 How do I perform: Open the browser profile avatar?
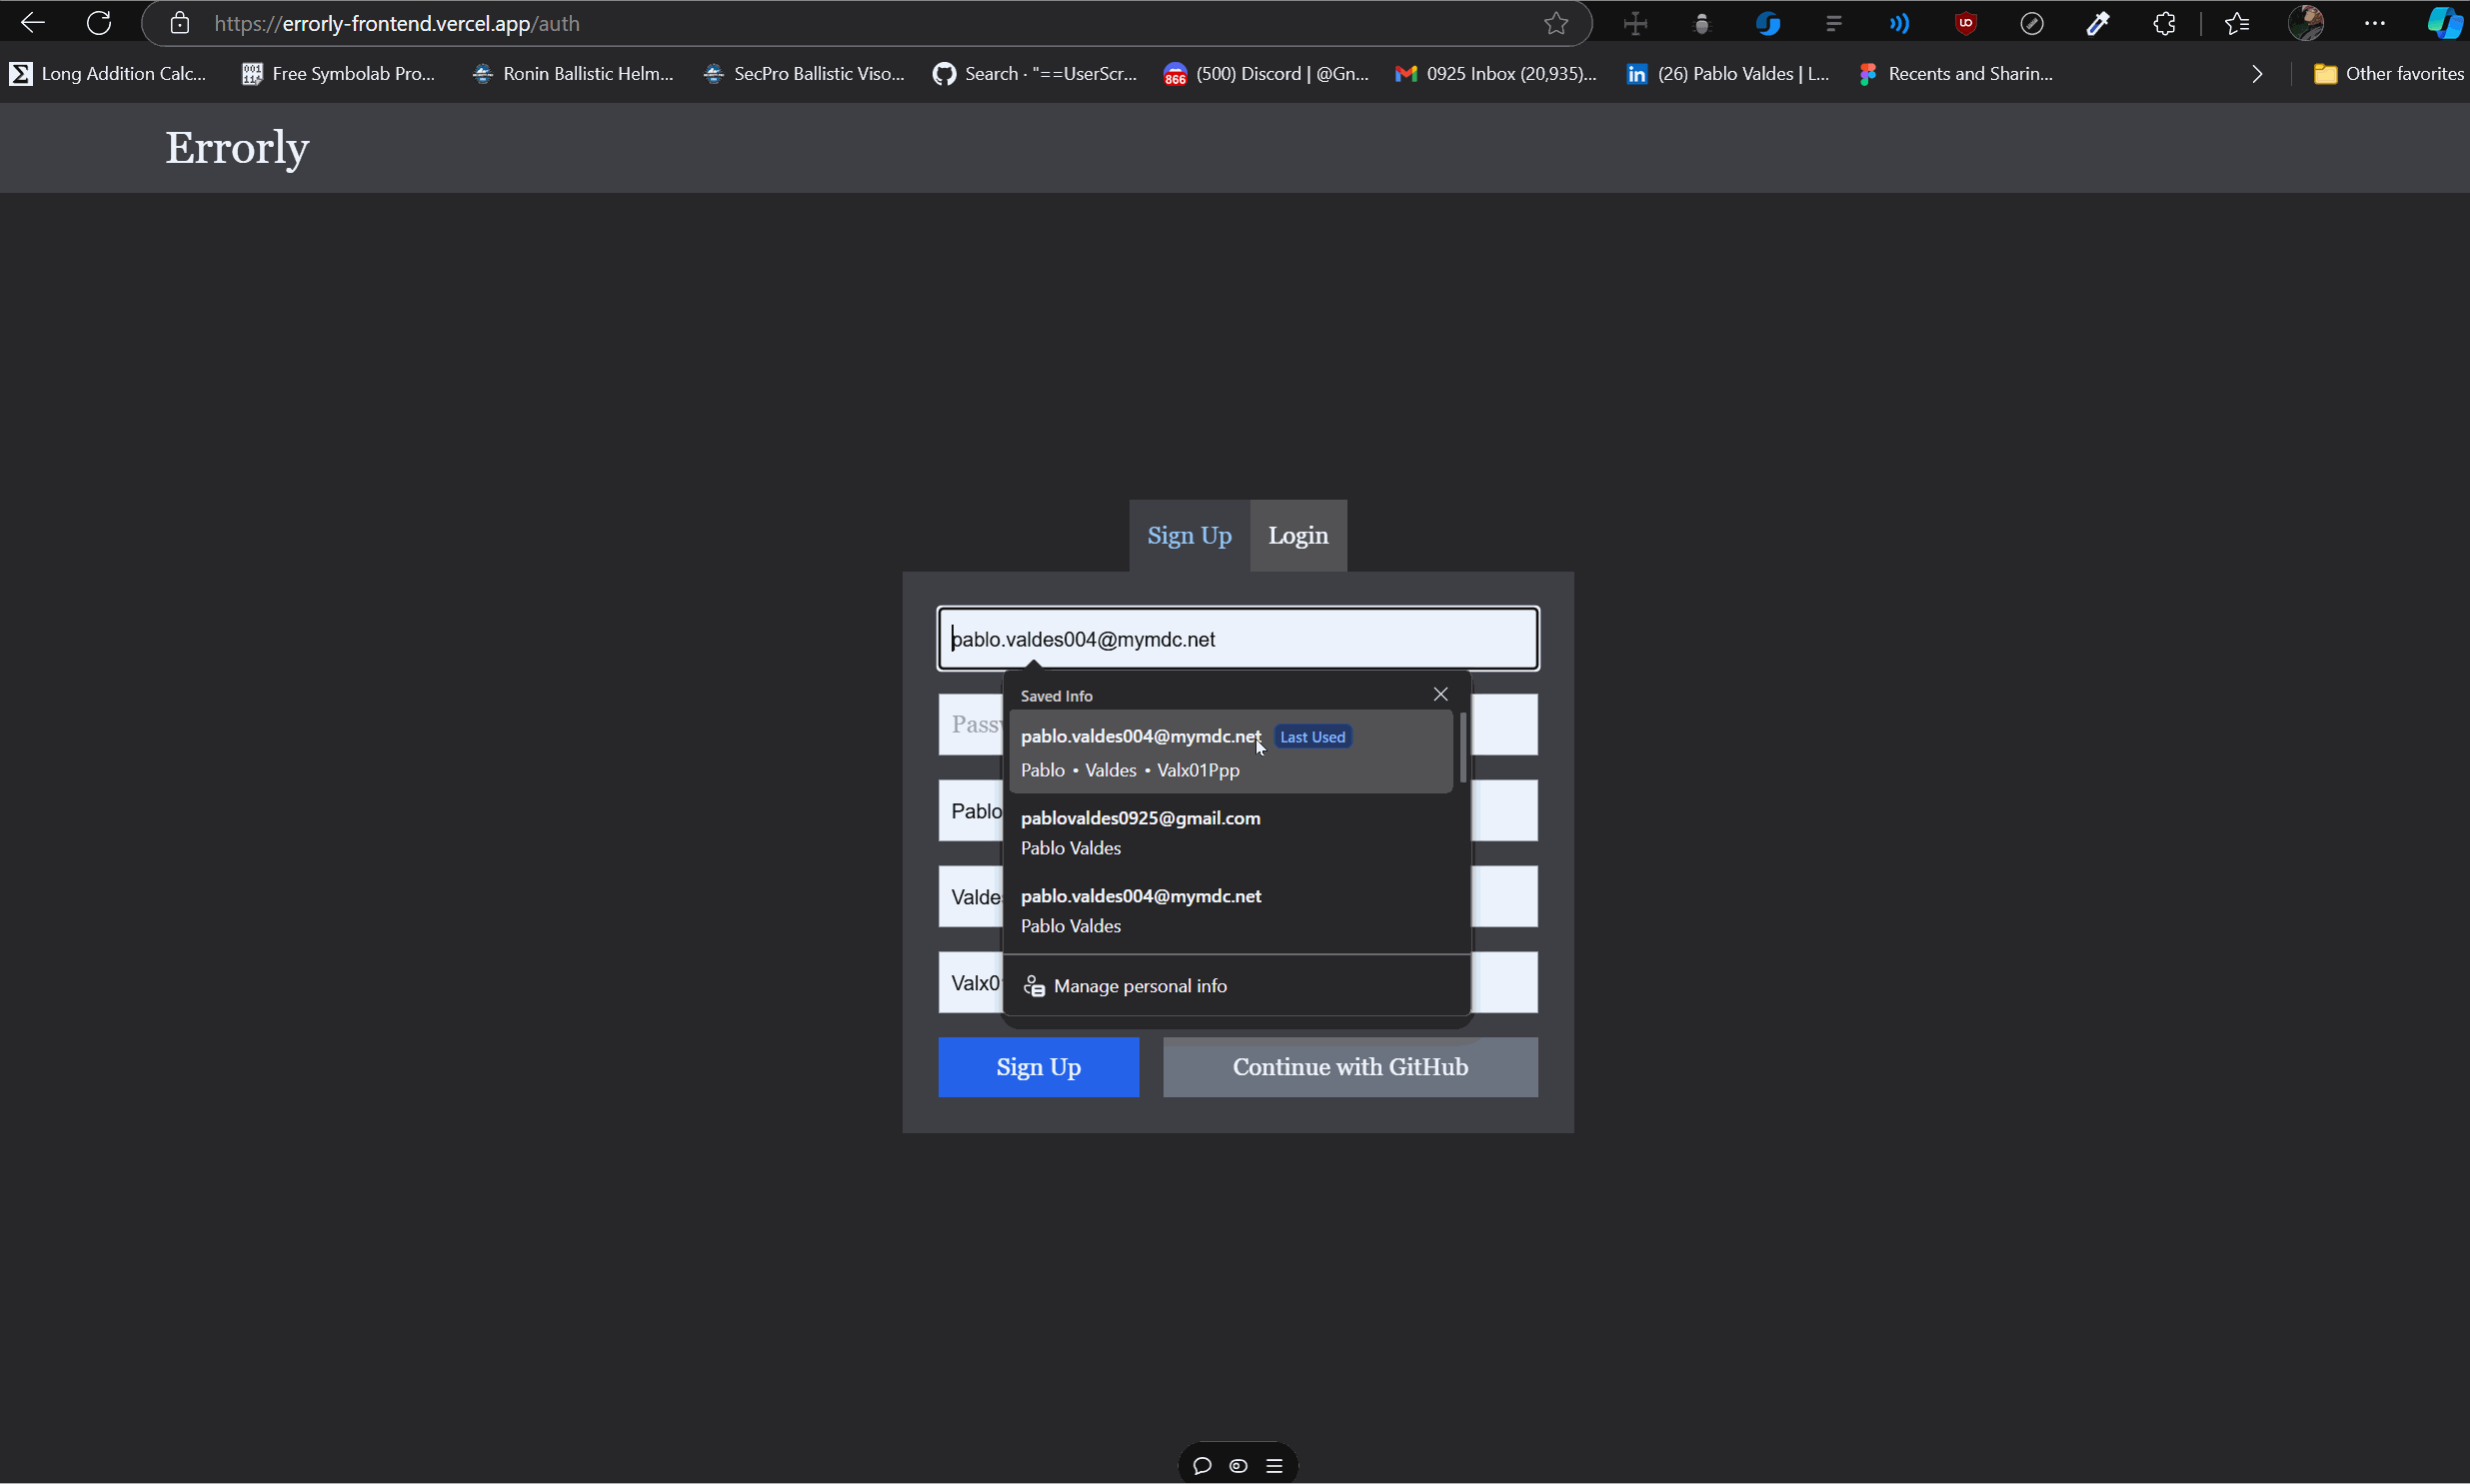click(2306, 23)
